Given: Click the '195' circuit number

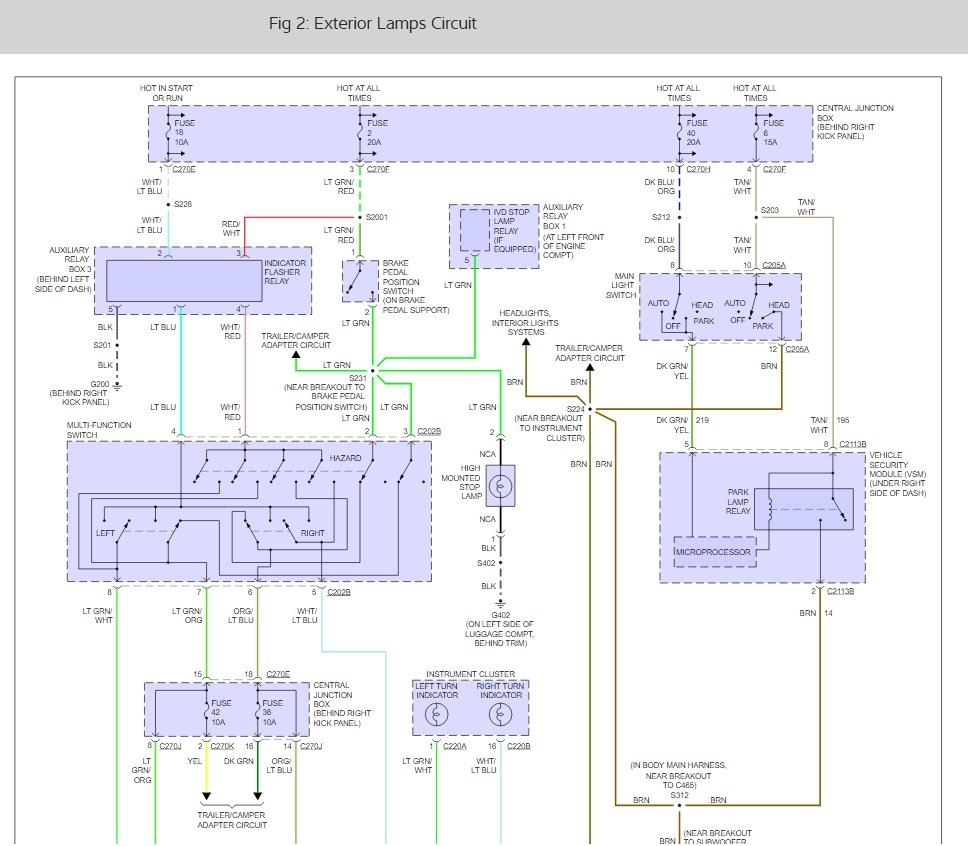Looking at the screenshot, I should pyautogui.click(x=843, y=420).
